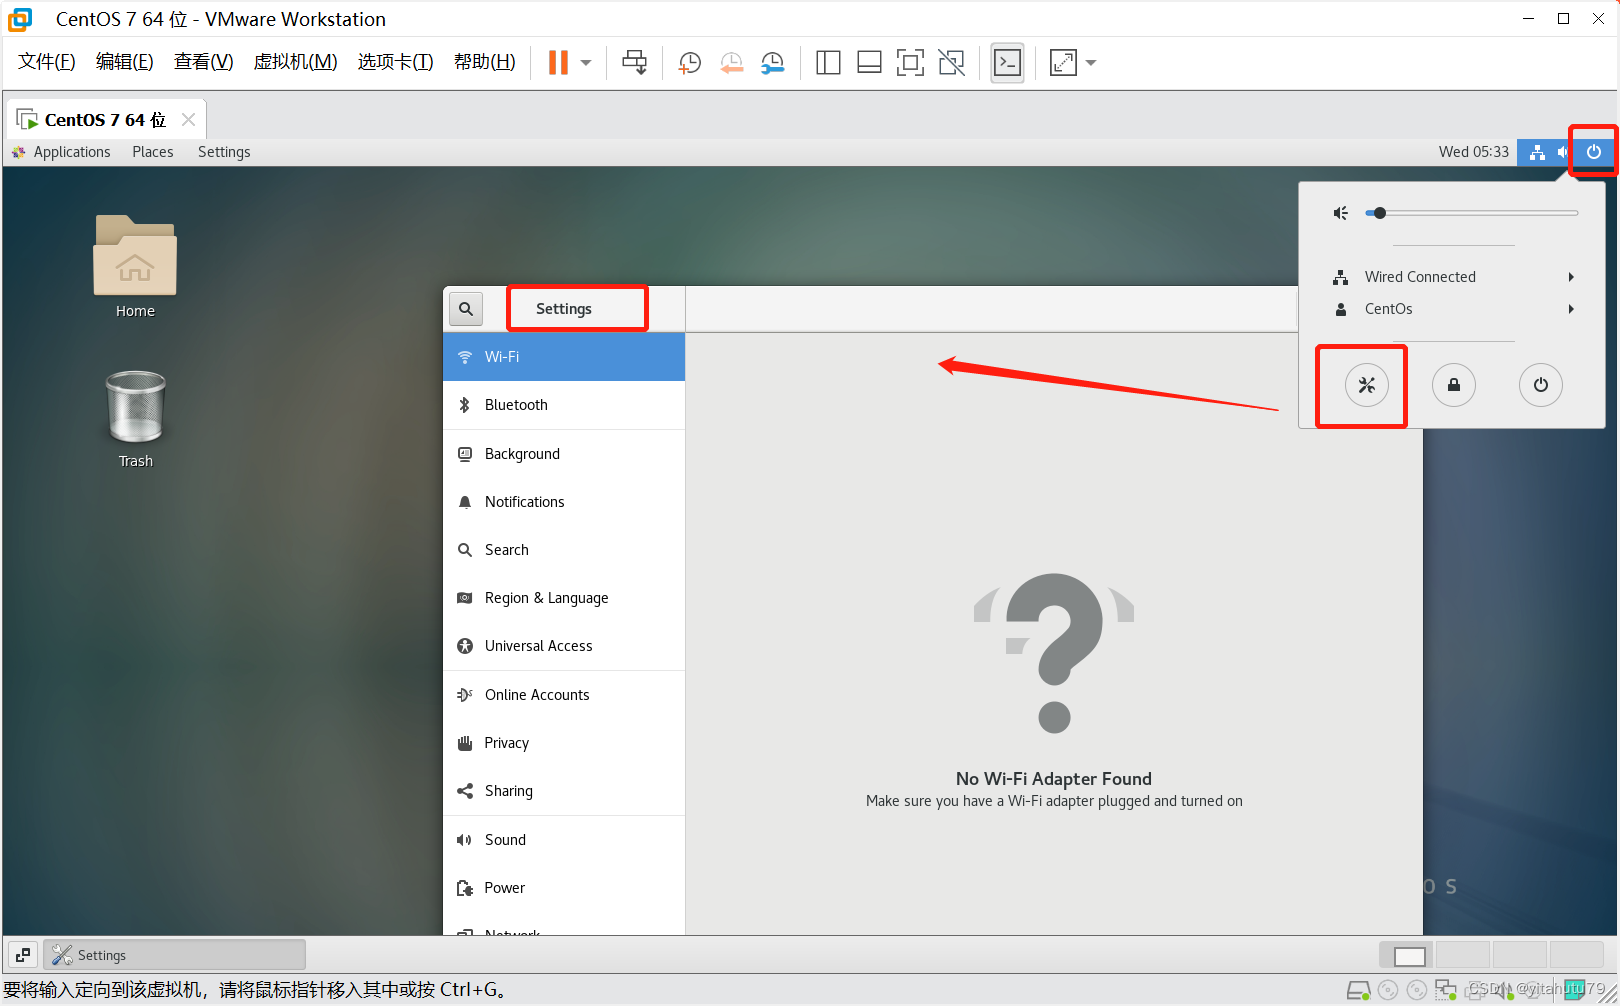This screenshot has height=1006, width=1620.
Task: Open the 选项卡(T) menu
Action: click(396, 62)
